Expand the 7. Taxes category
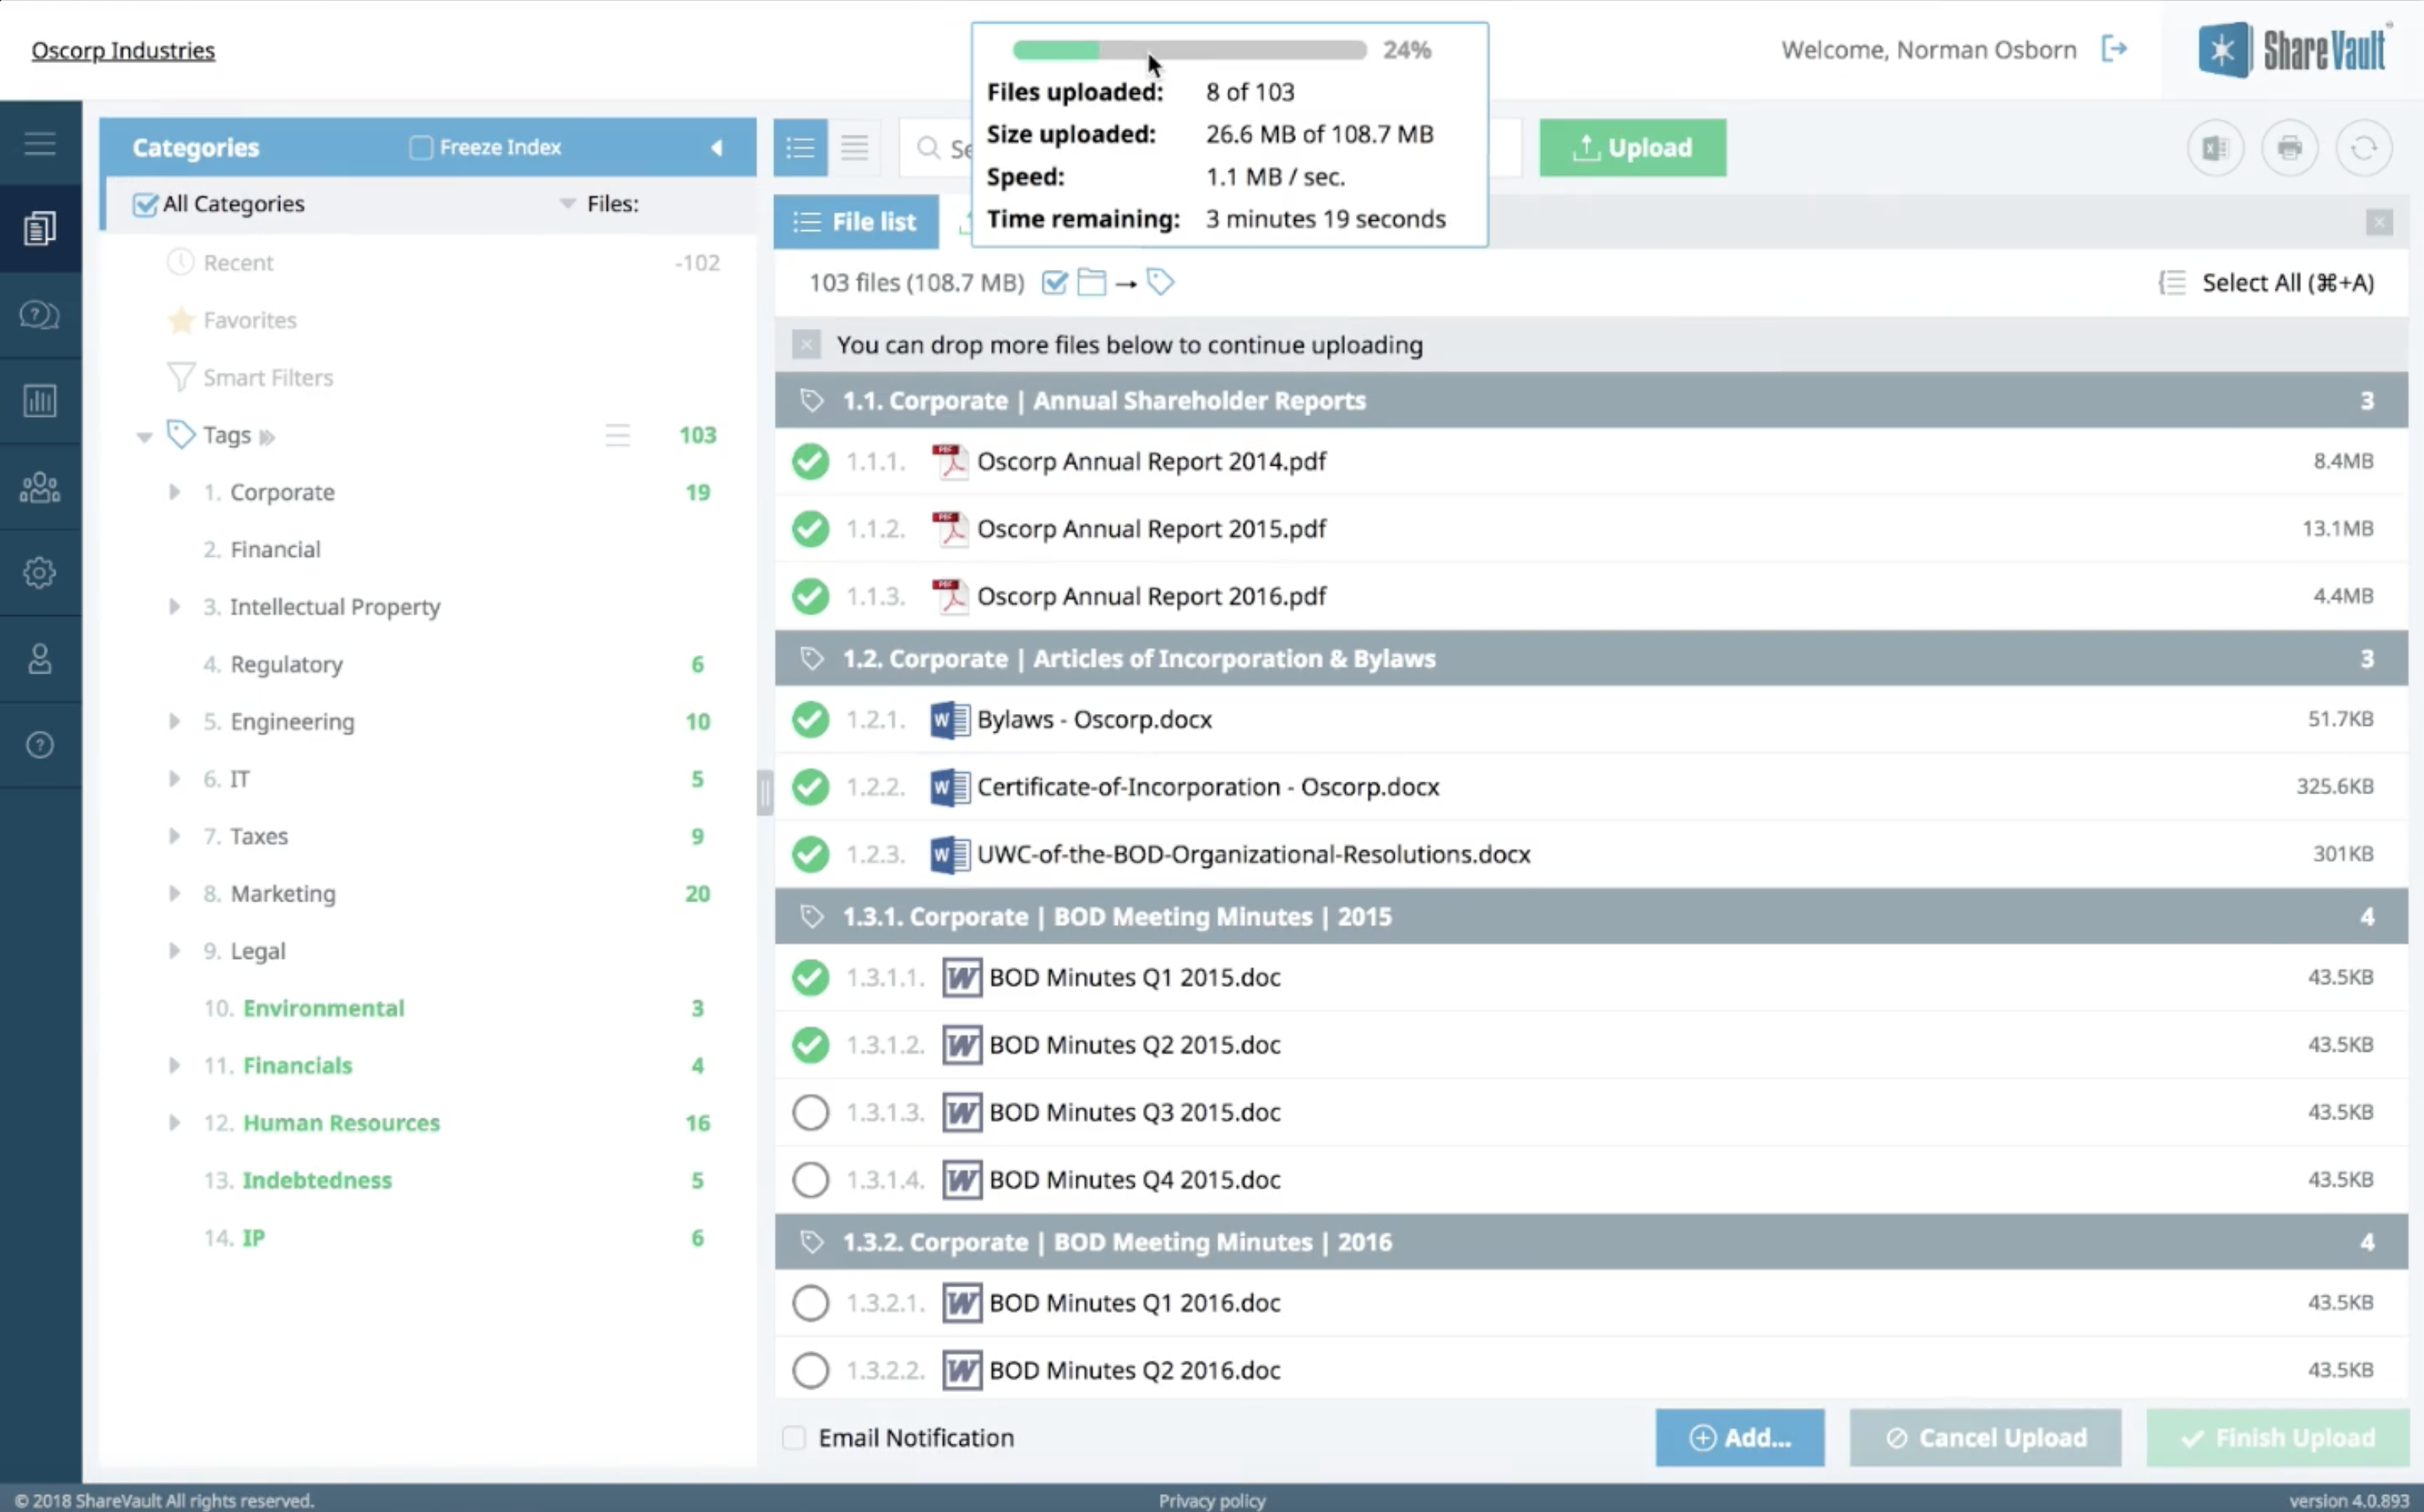Viewport: 2424px width, 1512px height. pyautogui.click(x=175, y=836)
